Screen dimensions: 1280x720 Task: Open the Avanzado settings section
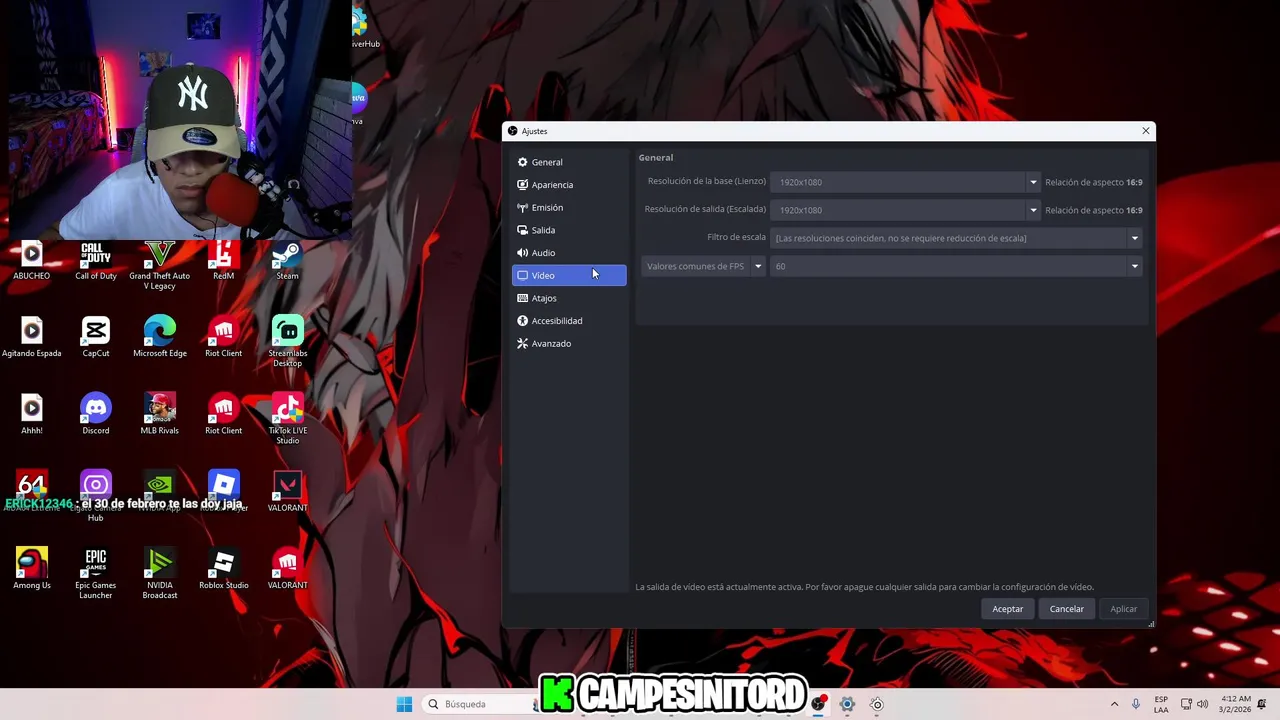569,343
